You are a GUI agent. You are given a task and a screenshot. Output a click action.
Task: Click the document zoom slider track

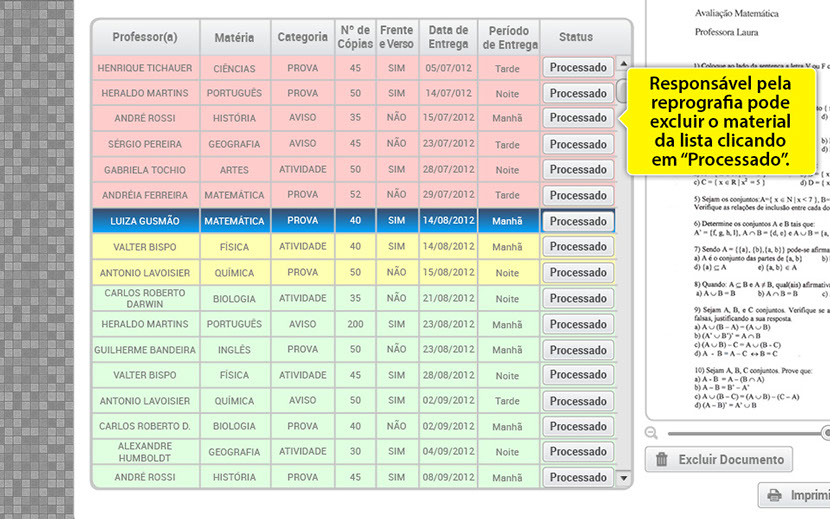740,432
